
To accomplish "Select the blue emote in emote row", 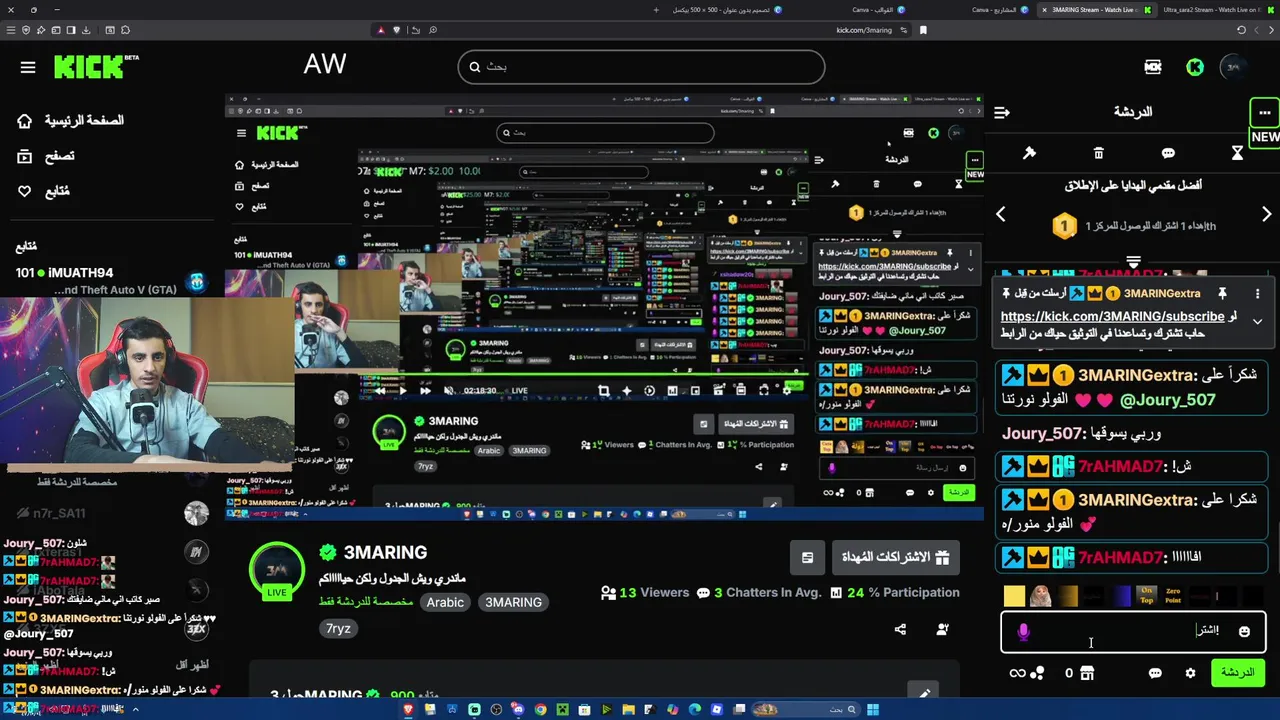I will coord(1121,596).
